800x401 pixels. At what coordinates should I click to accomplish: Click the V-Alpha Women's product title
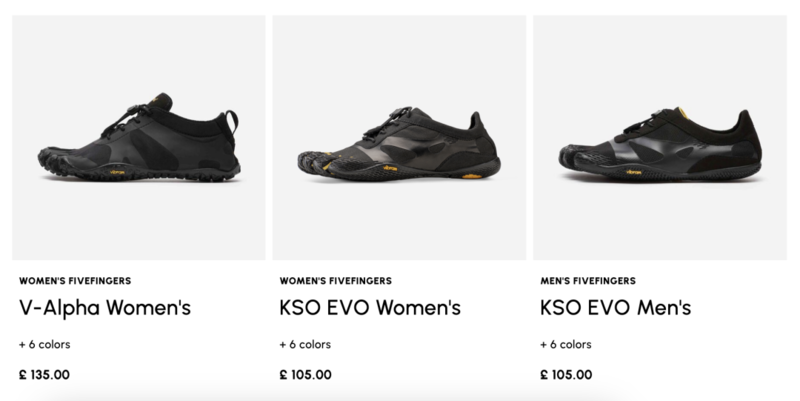pos(105,308)
